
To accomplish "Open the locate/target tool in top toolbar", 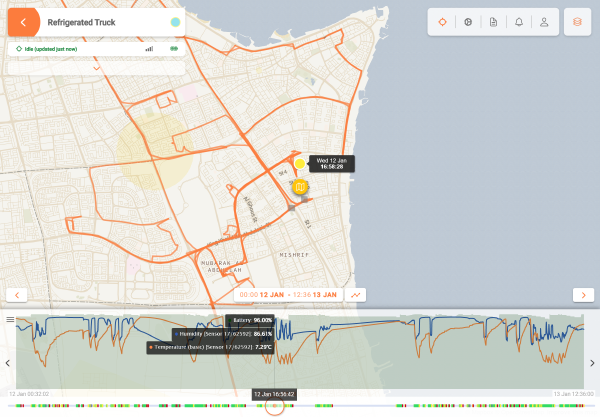I will pyautogui.click(x=442, y=22).
